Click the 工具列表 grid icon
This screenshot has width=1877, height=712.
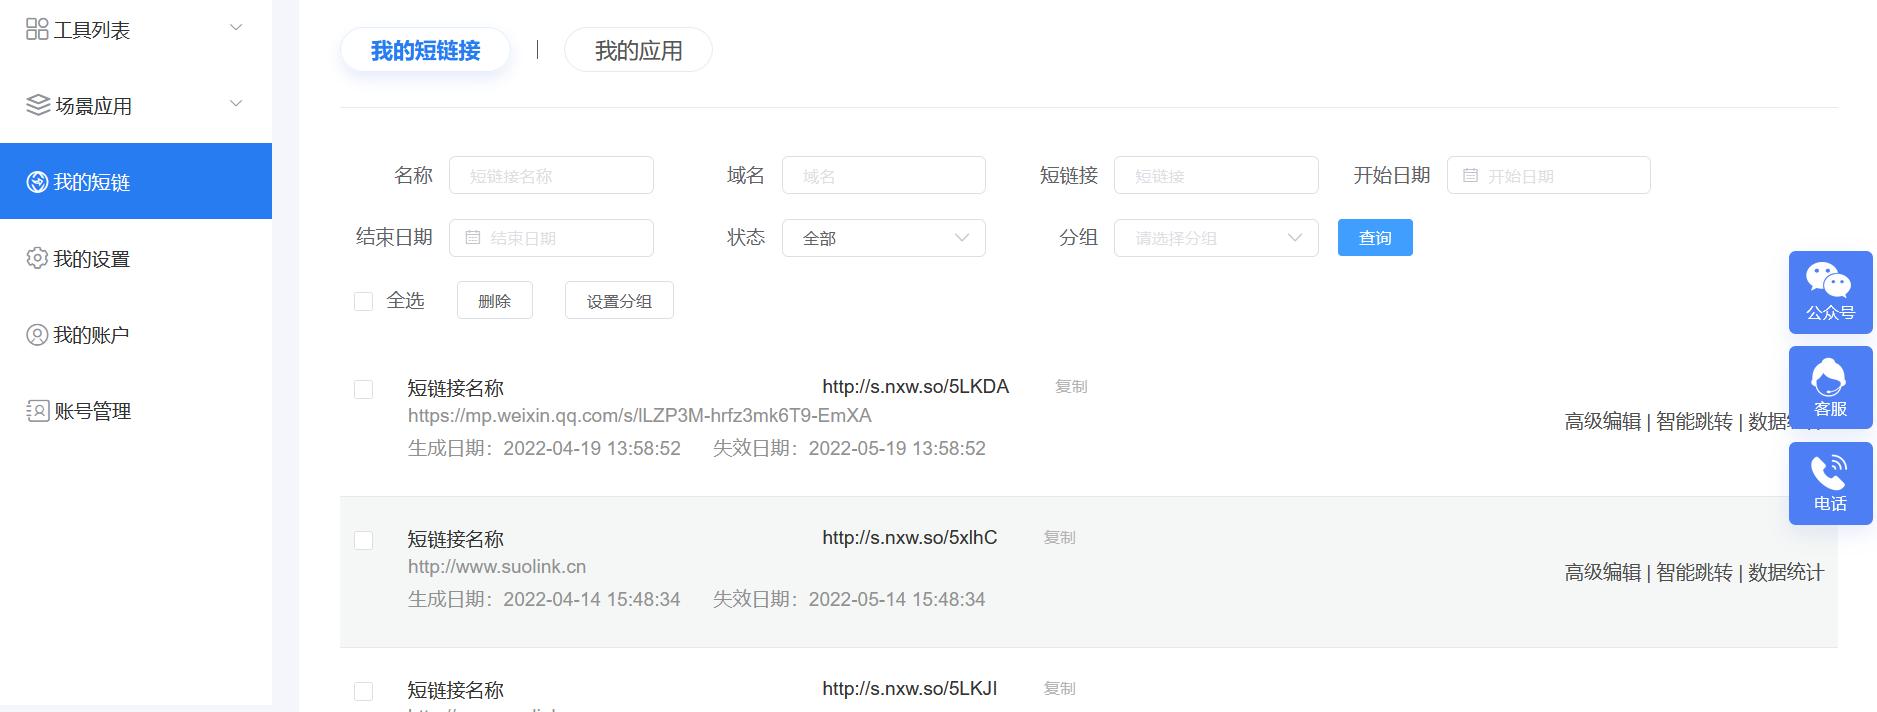(37, 29)
